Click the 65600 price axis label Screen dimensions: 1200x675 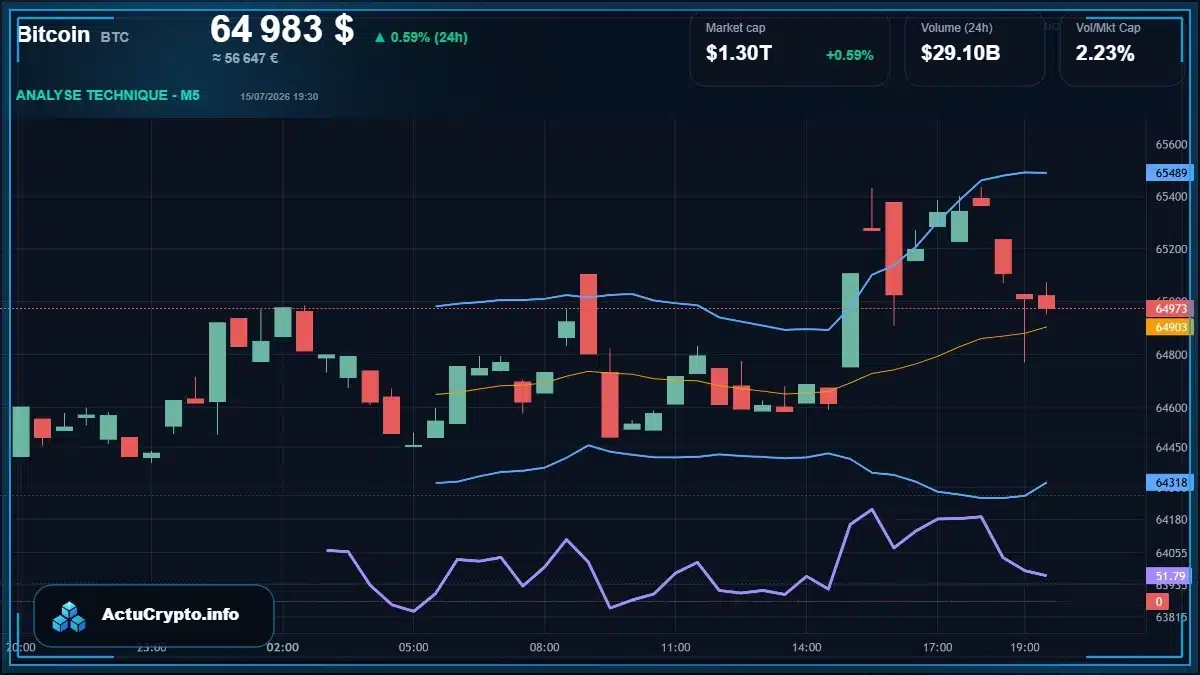[x=1171, y=144]
